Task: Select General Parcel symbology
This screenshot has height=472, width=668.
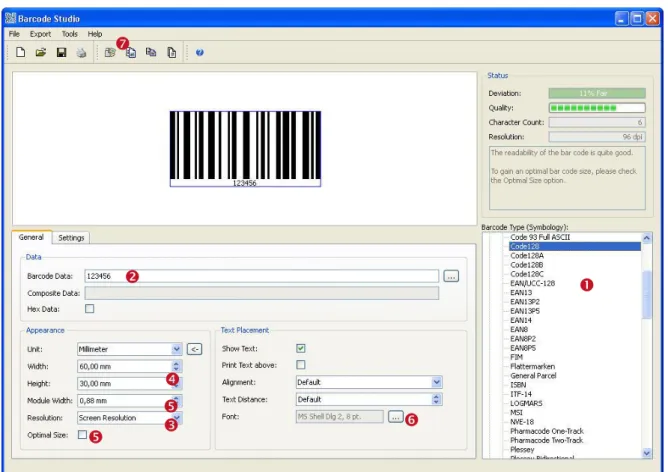Action: coord(533,376)
